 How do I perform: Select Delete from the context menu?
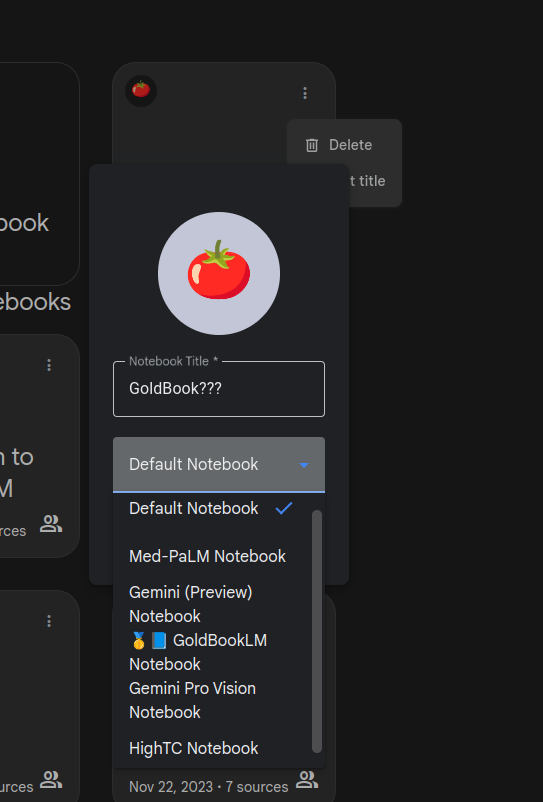(x=344, y=145)
